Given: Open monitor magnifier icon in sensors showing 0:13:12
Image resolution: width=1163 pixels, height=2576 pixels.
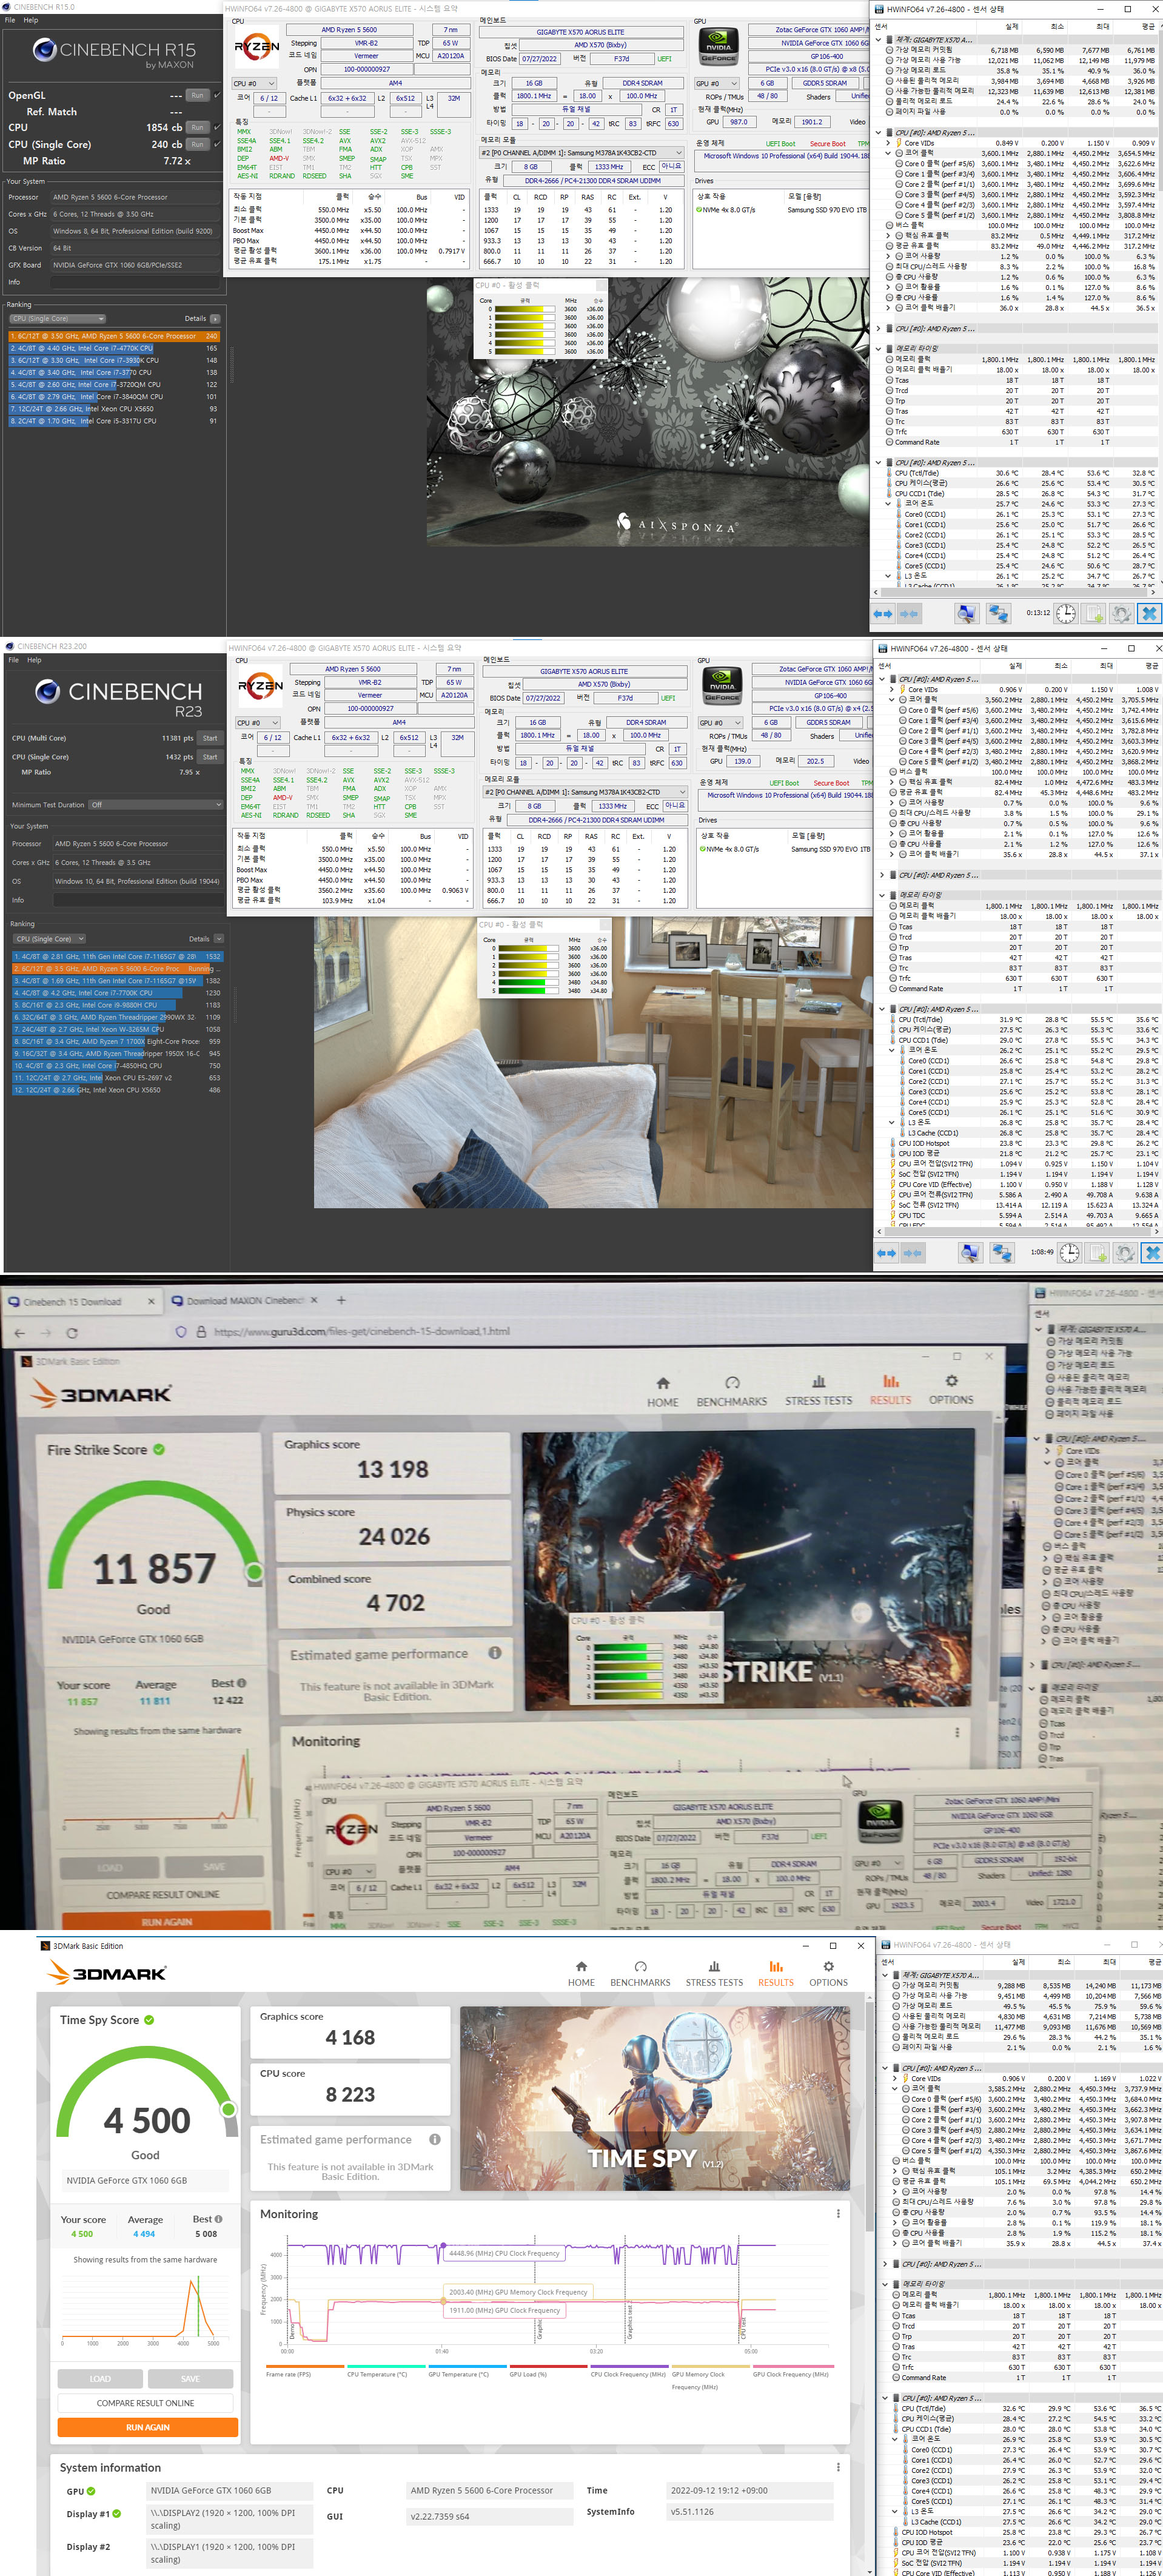Looking at the screenshot, I should coord(966,613).
